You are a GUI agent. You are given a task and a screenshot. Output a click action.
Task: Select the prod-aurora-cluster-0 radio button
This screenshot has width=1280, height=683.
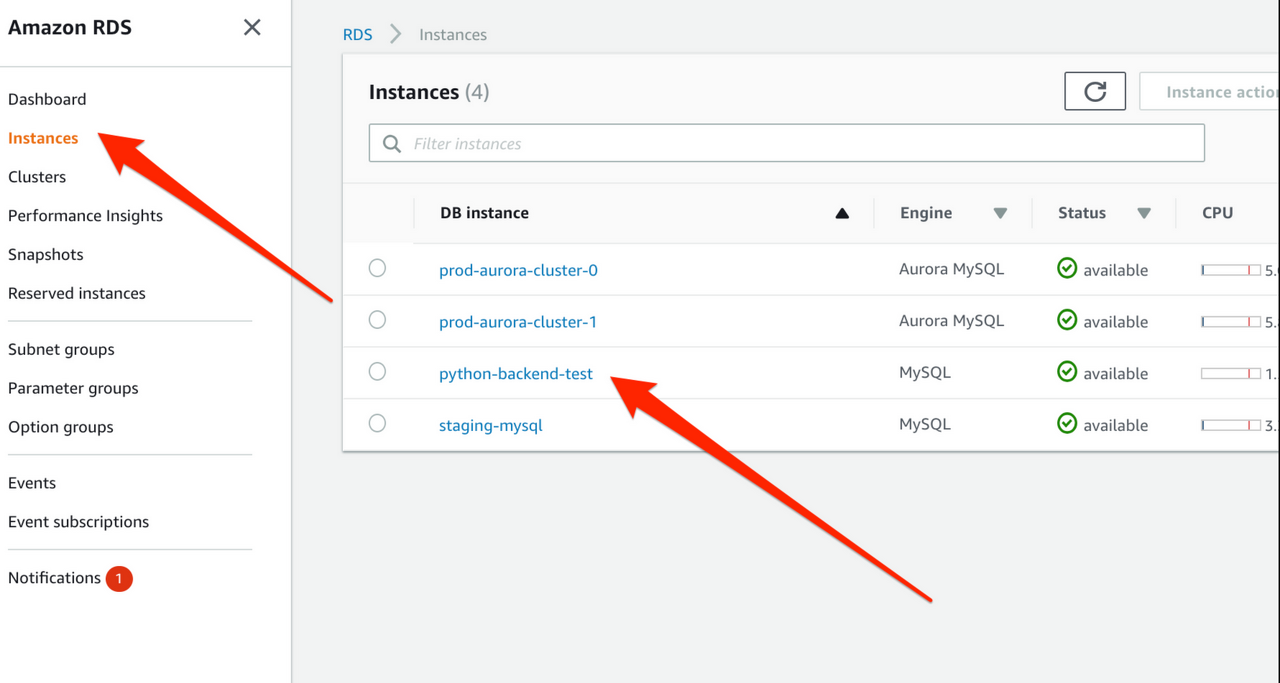[x=377, y=268]
